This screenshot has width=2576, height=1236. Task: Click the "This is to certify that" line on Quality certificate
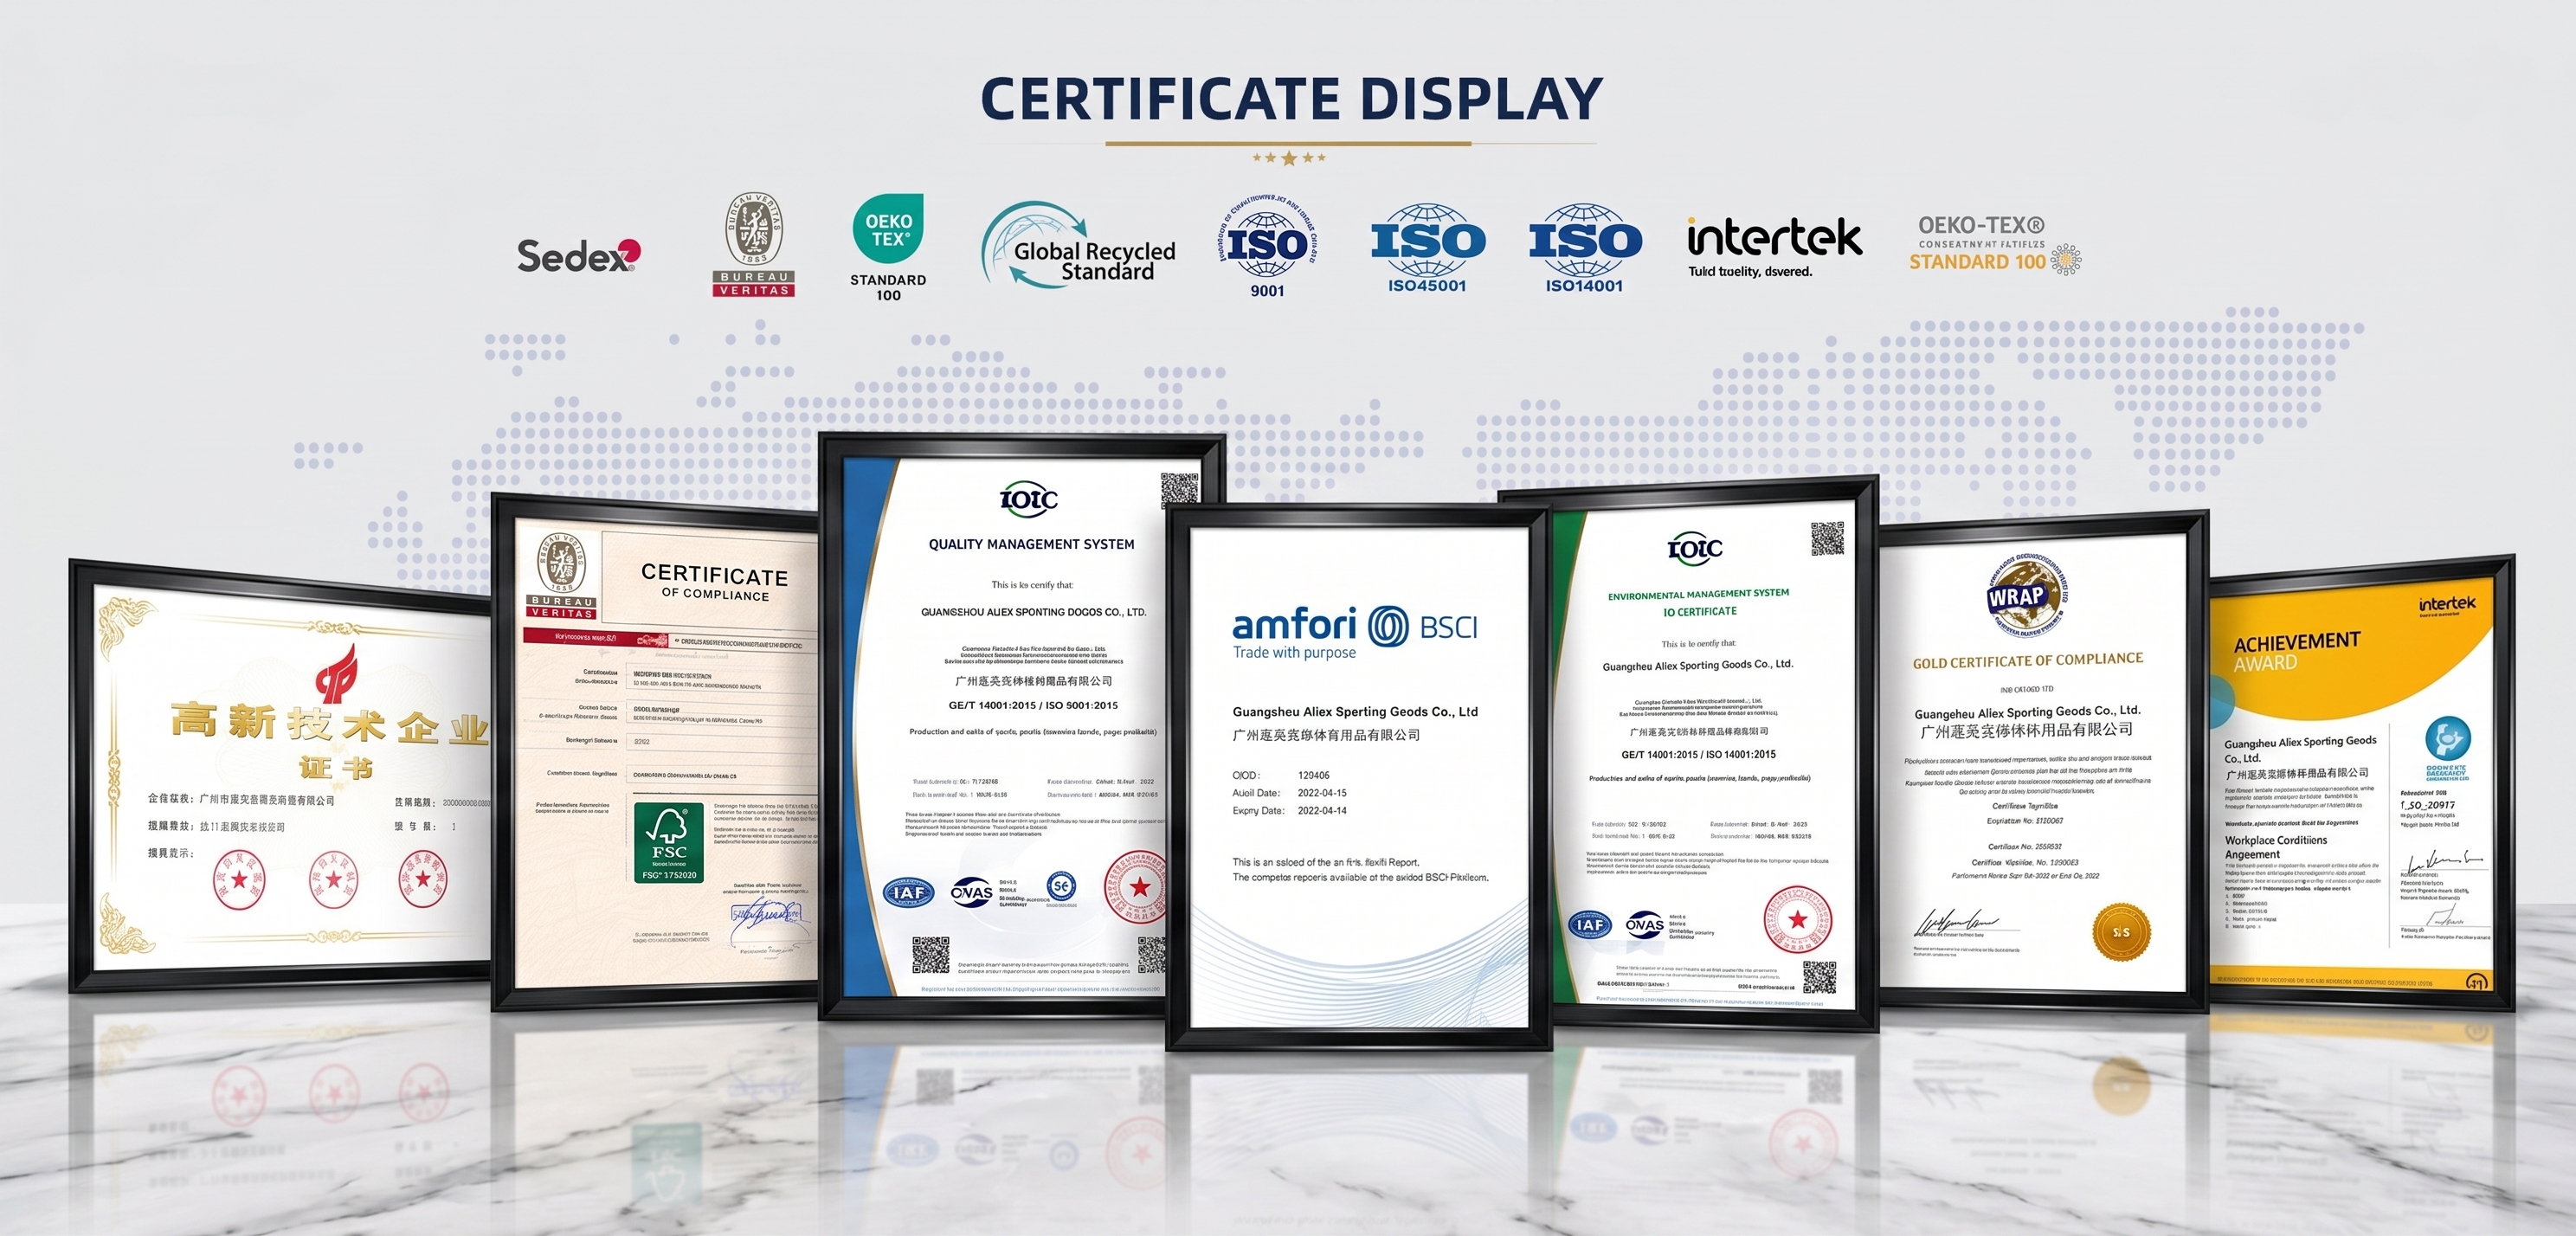pos(1032,585)
